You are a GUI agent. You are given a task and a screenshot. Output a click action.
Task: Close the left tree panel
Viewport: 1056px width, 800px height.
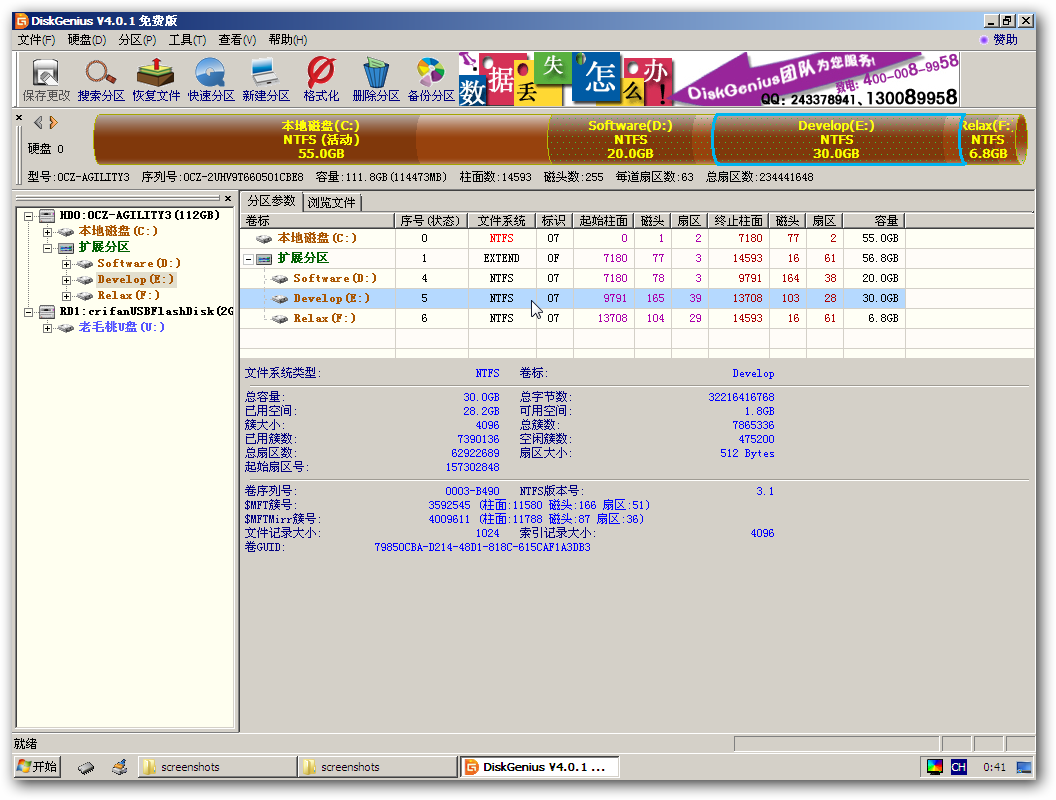(228, 199)
